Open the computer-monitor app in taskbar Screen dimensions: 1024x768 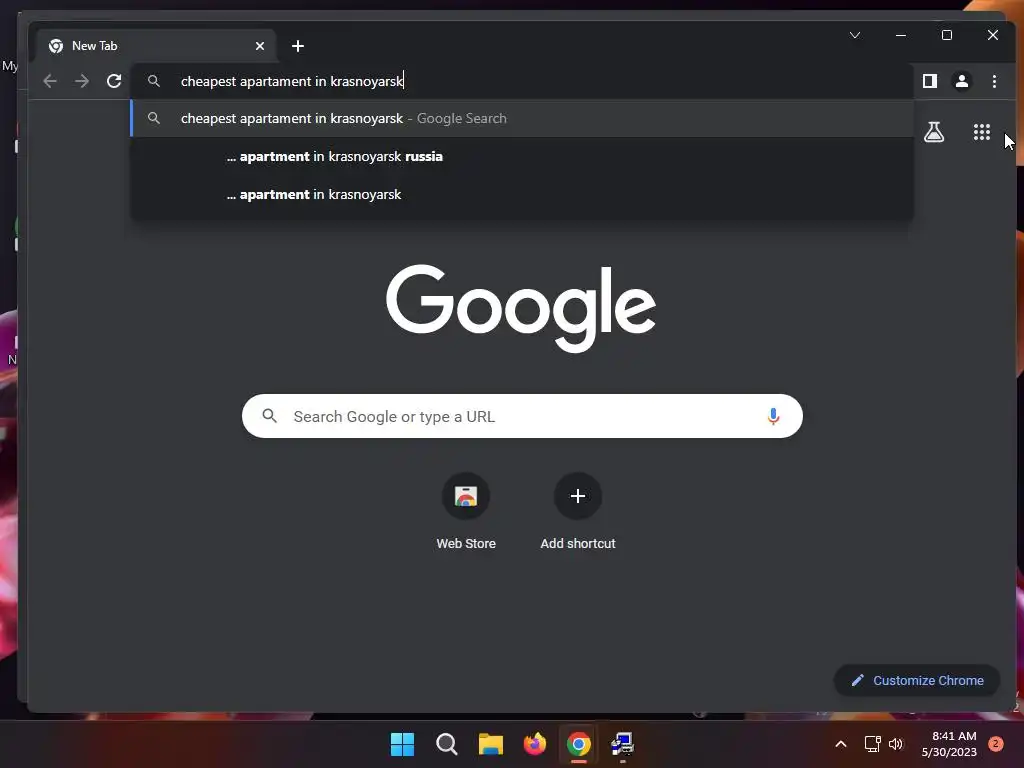coord(622,744)
